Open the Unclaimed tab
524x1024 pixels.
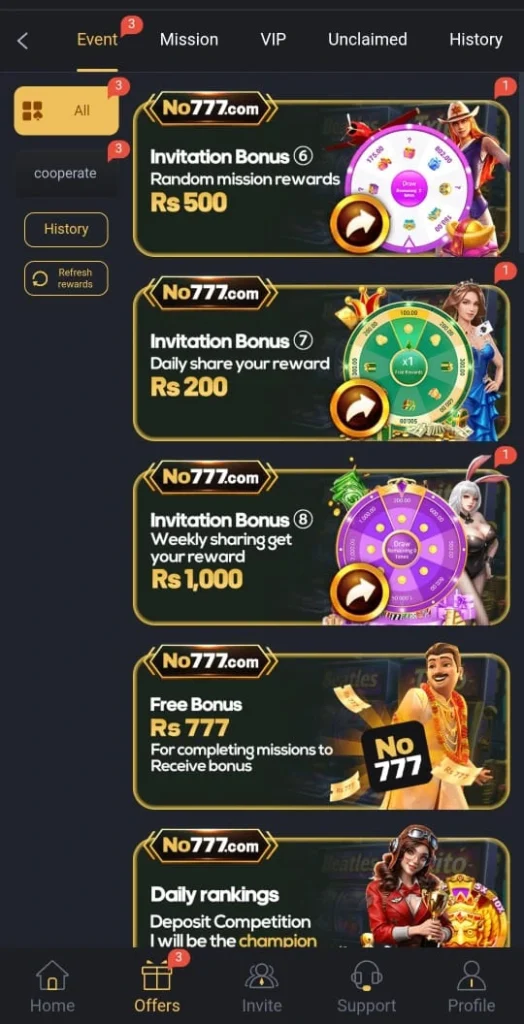[367, 40]
